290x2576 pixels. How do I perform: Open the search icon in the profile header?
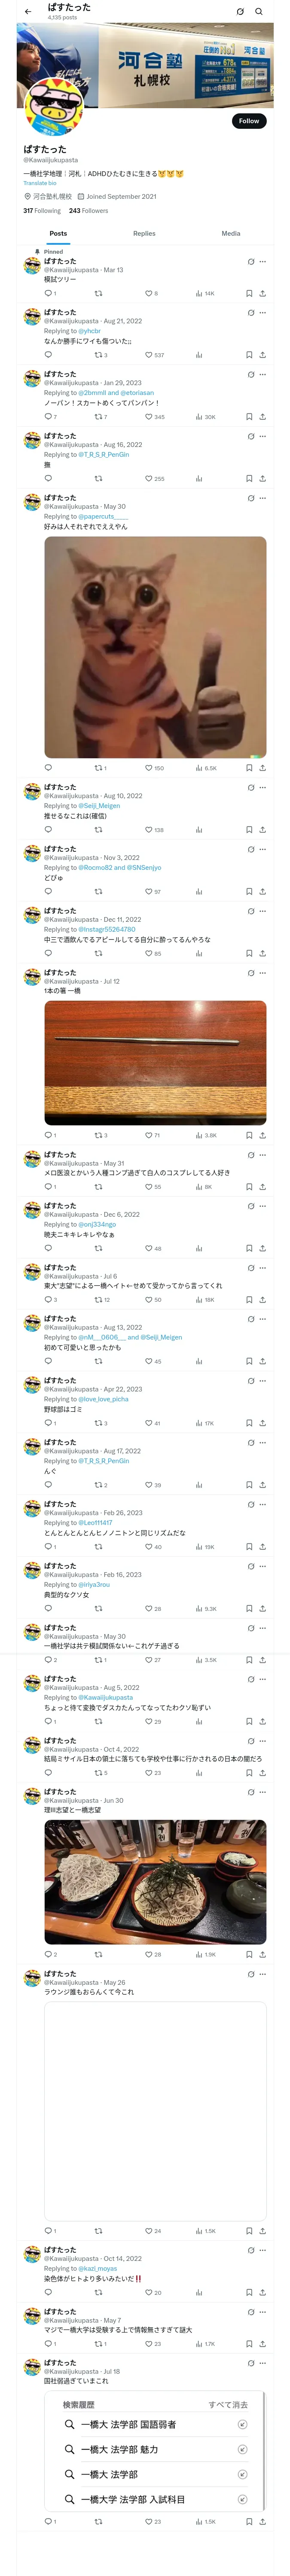259,12
